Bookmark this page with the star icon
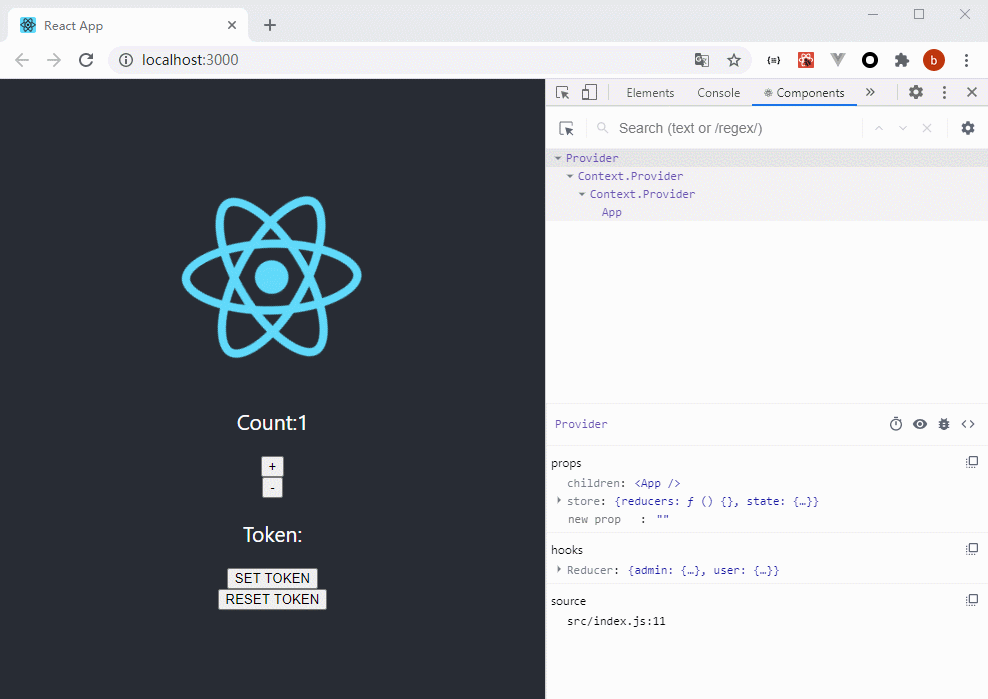This screenshot has width=988, height=699. (733, 60)
